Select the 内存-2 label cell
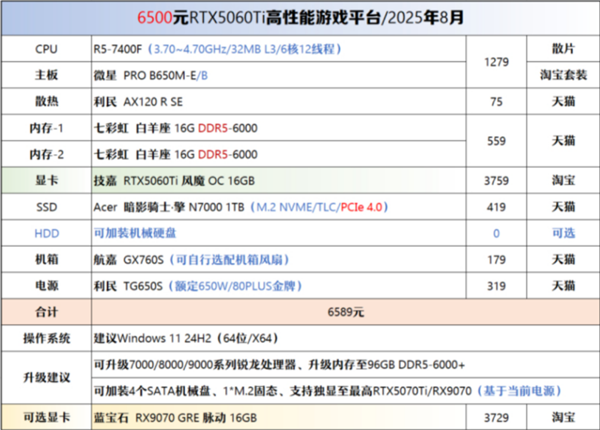600x430 pixels. point(46,154)
